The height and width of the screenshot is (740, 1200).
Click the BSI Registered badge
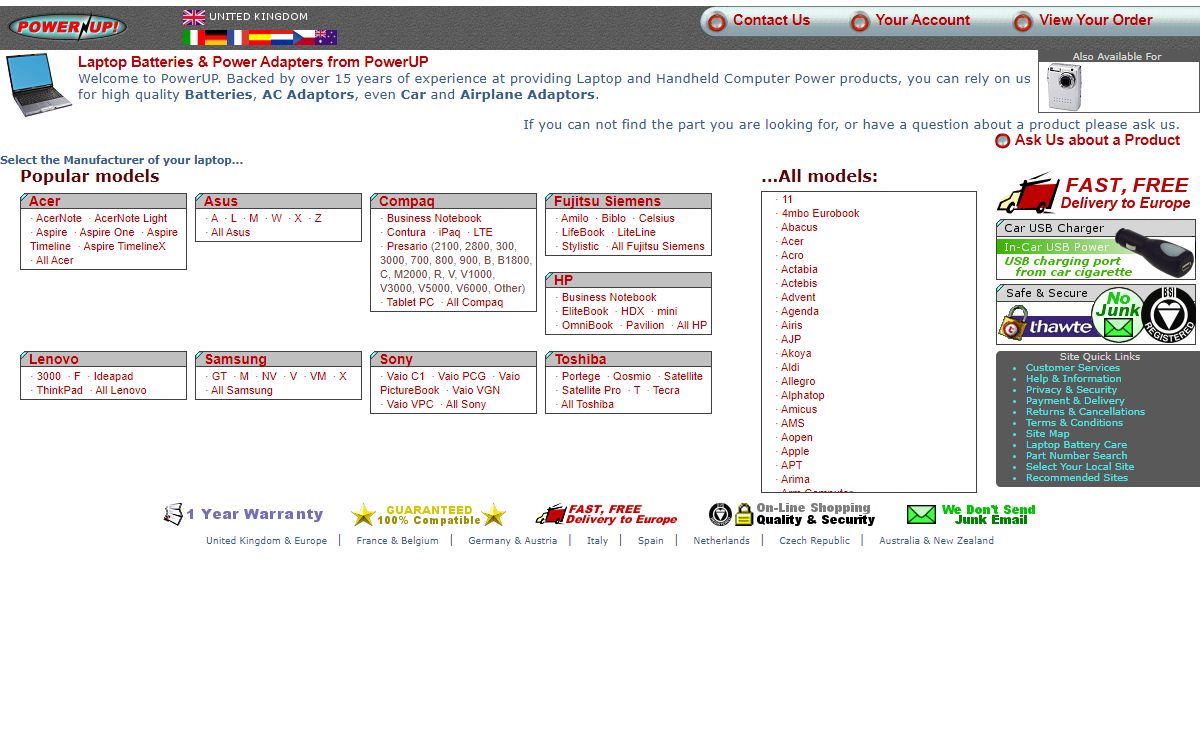click(1169, 315)
